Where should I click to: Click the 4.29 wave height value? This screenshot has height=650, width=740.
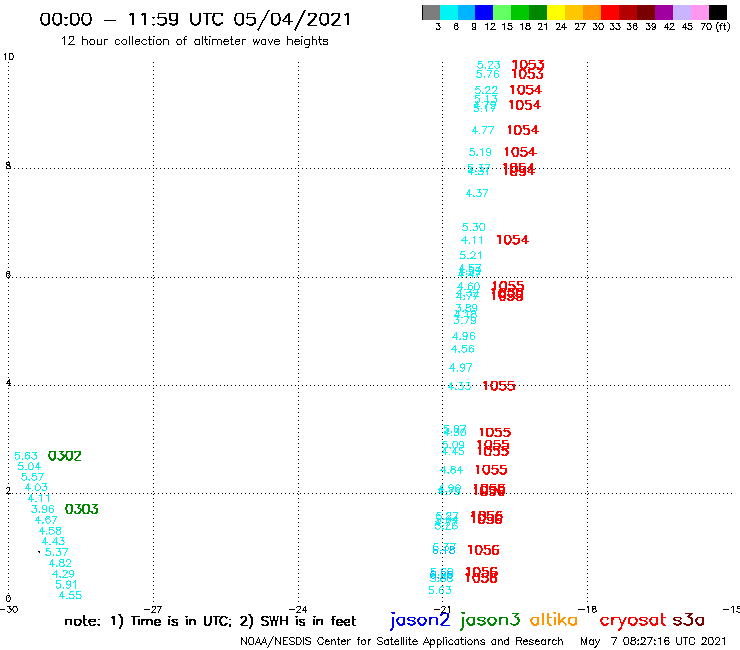pyautogui.click(x=63, y=574)
